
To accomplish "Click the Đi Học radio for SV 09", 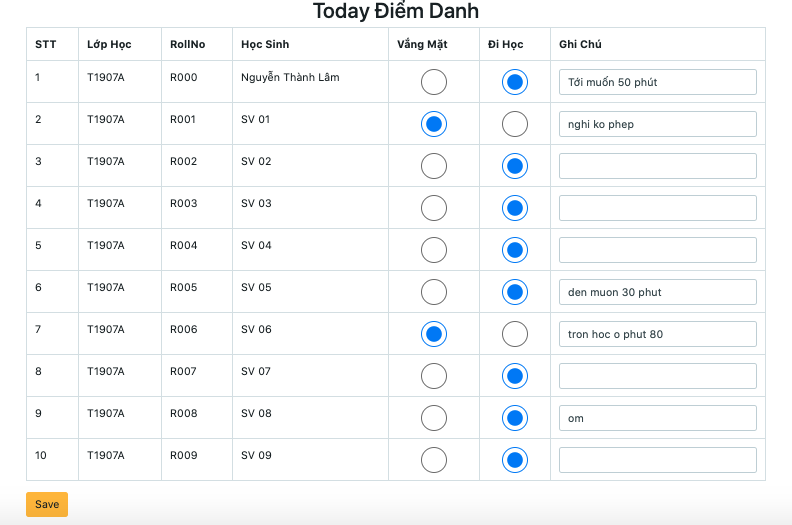I will [x=515, y=460].
